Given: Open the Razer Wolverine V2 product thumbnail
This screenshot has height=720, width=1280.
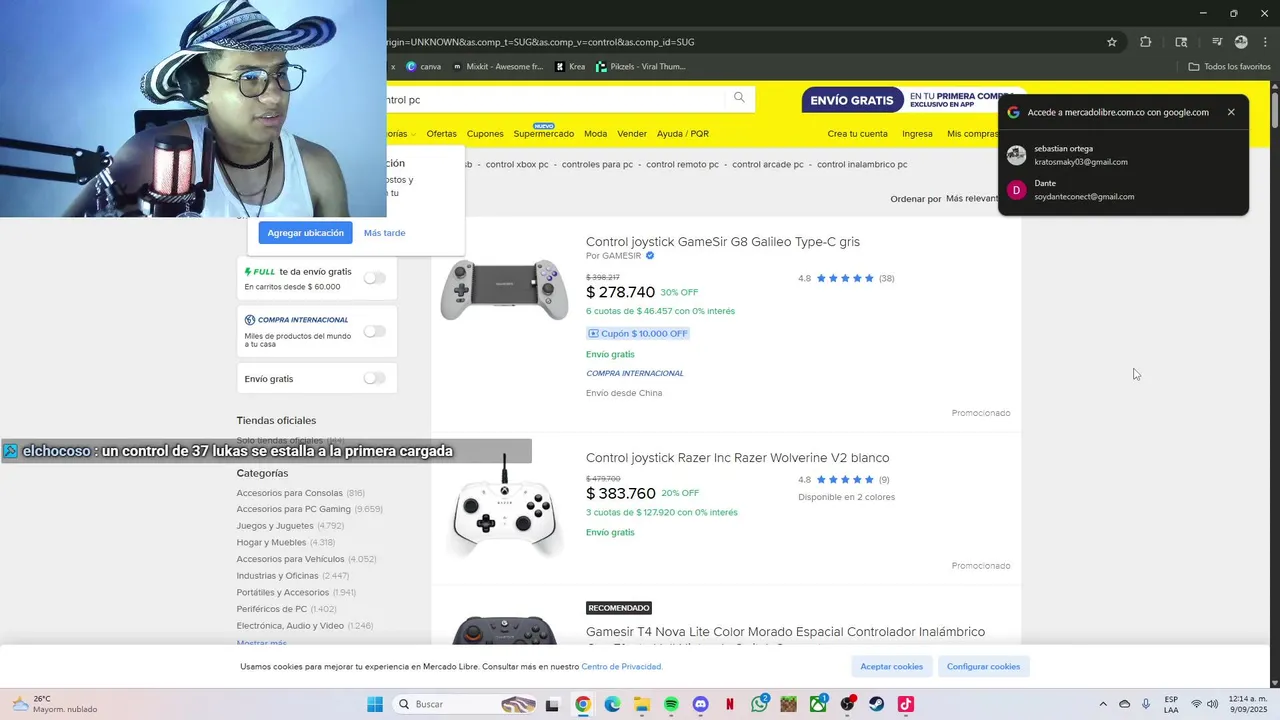Looking at the screenshot, I should [x=504, y=508].
